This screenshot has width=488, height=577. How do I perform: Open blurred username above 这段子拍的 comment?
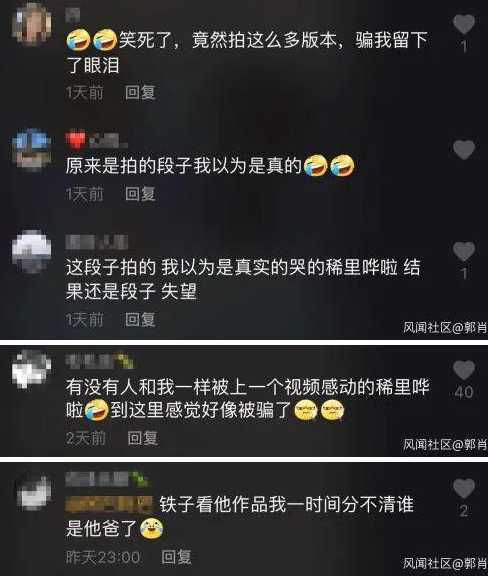[96, 242]
